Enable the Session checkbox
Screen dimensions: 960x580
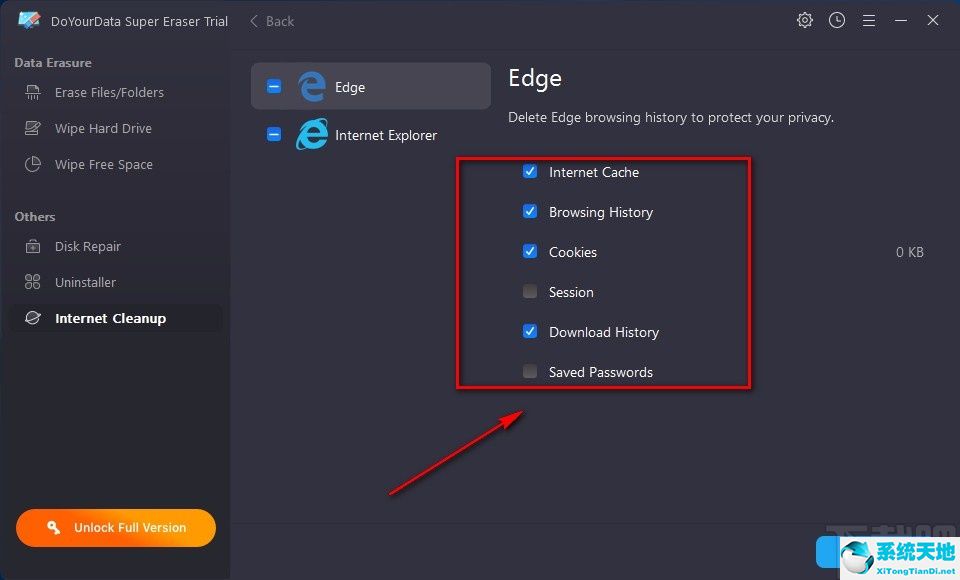tap(530, 292)
